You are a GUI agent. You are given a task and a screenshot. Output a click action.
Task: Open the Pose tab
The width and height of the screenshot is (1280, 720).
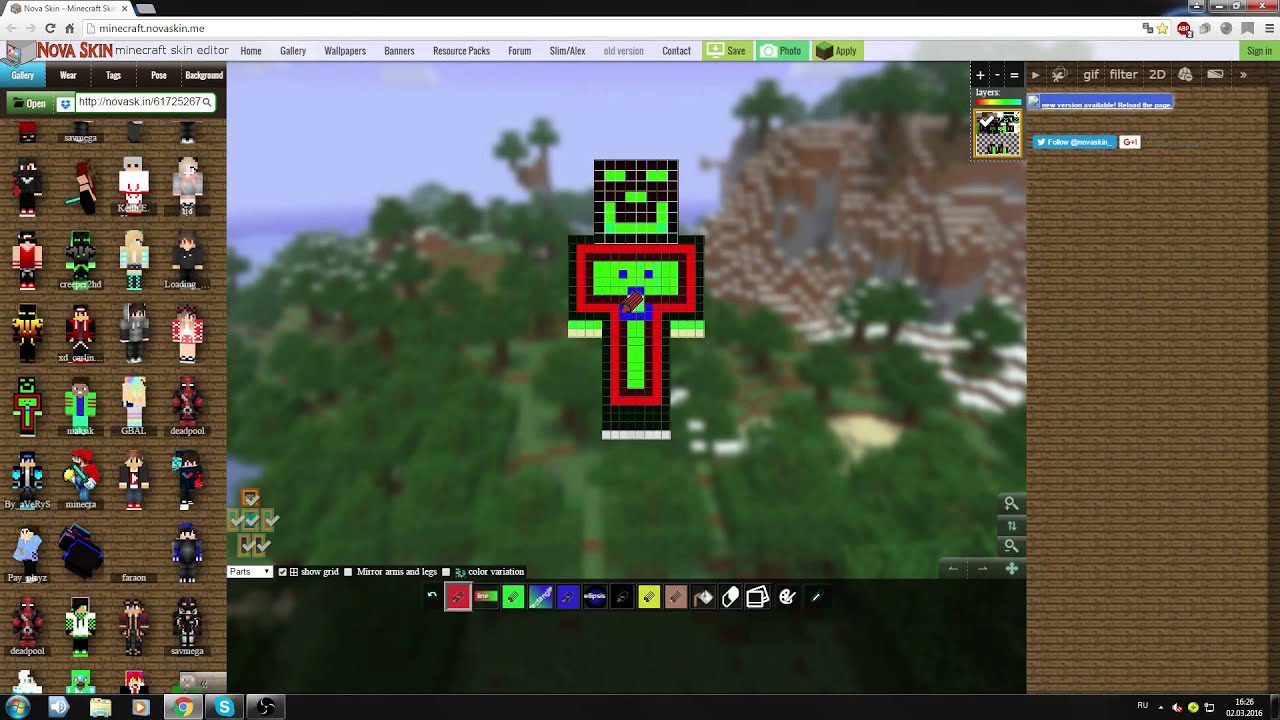click(x=158, y=75)
